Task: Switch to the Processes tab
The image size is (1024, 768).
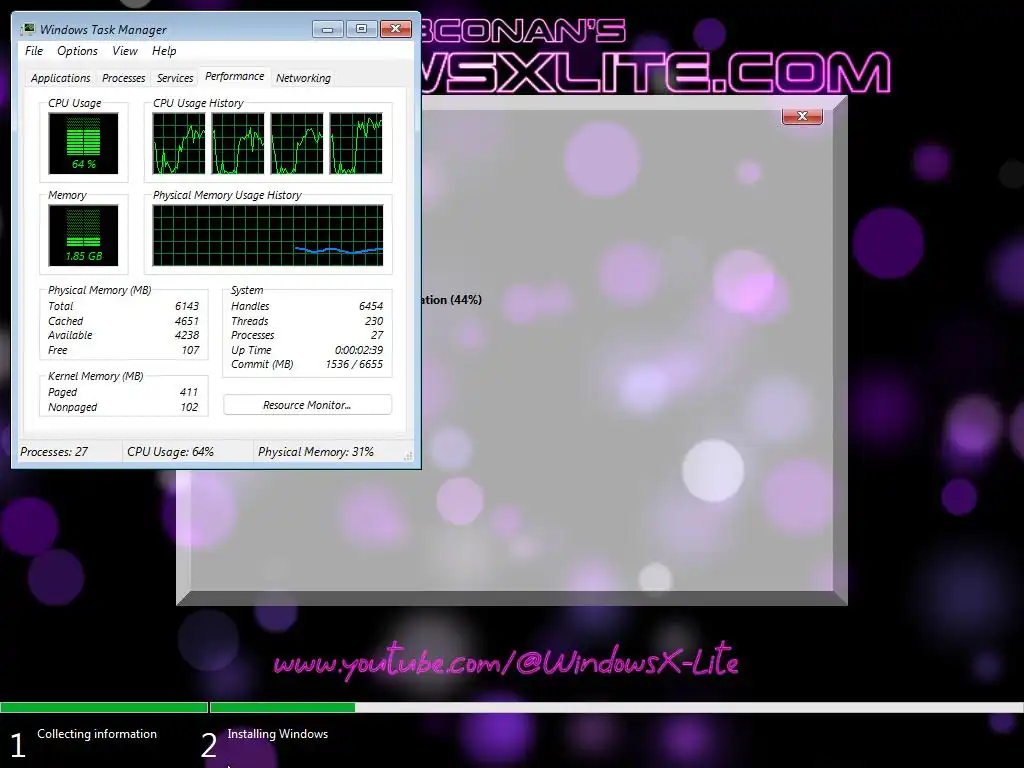Action: (123, 78)
